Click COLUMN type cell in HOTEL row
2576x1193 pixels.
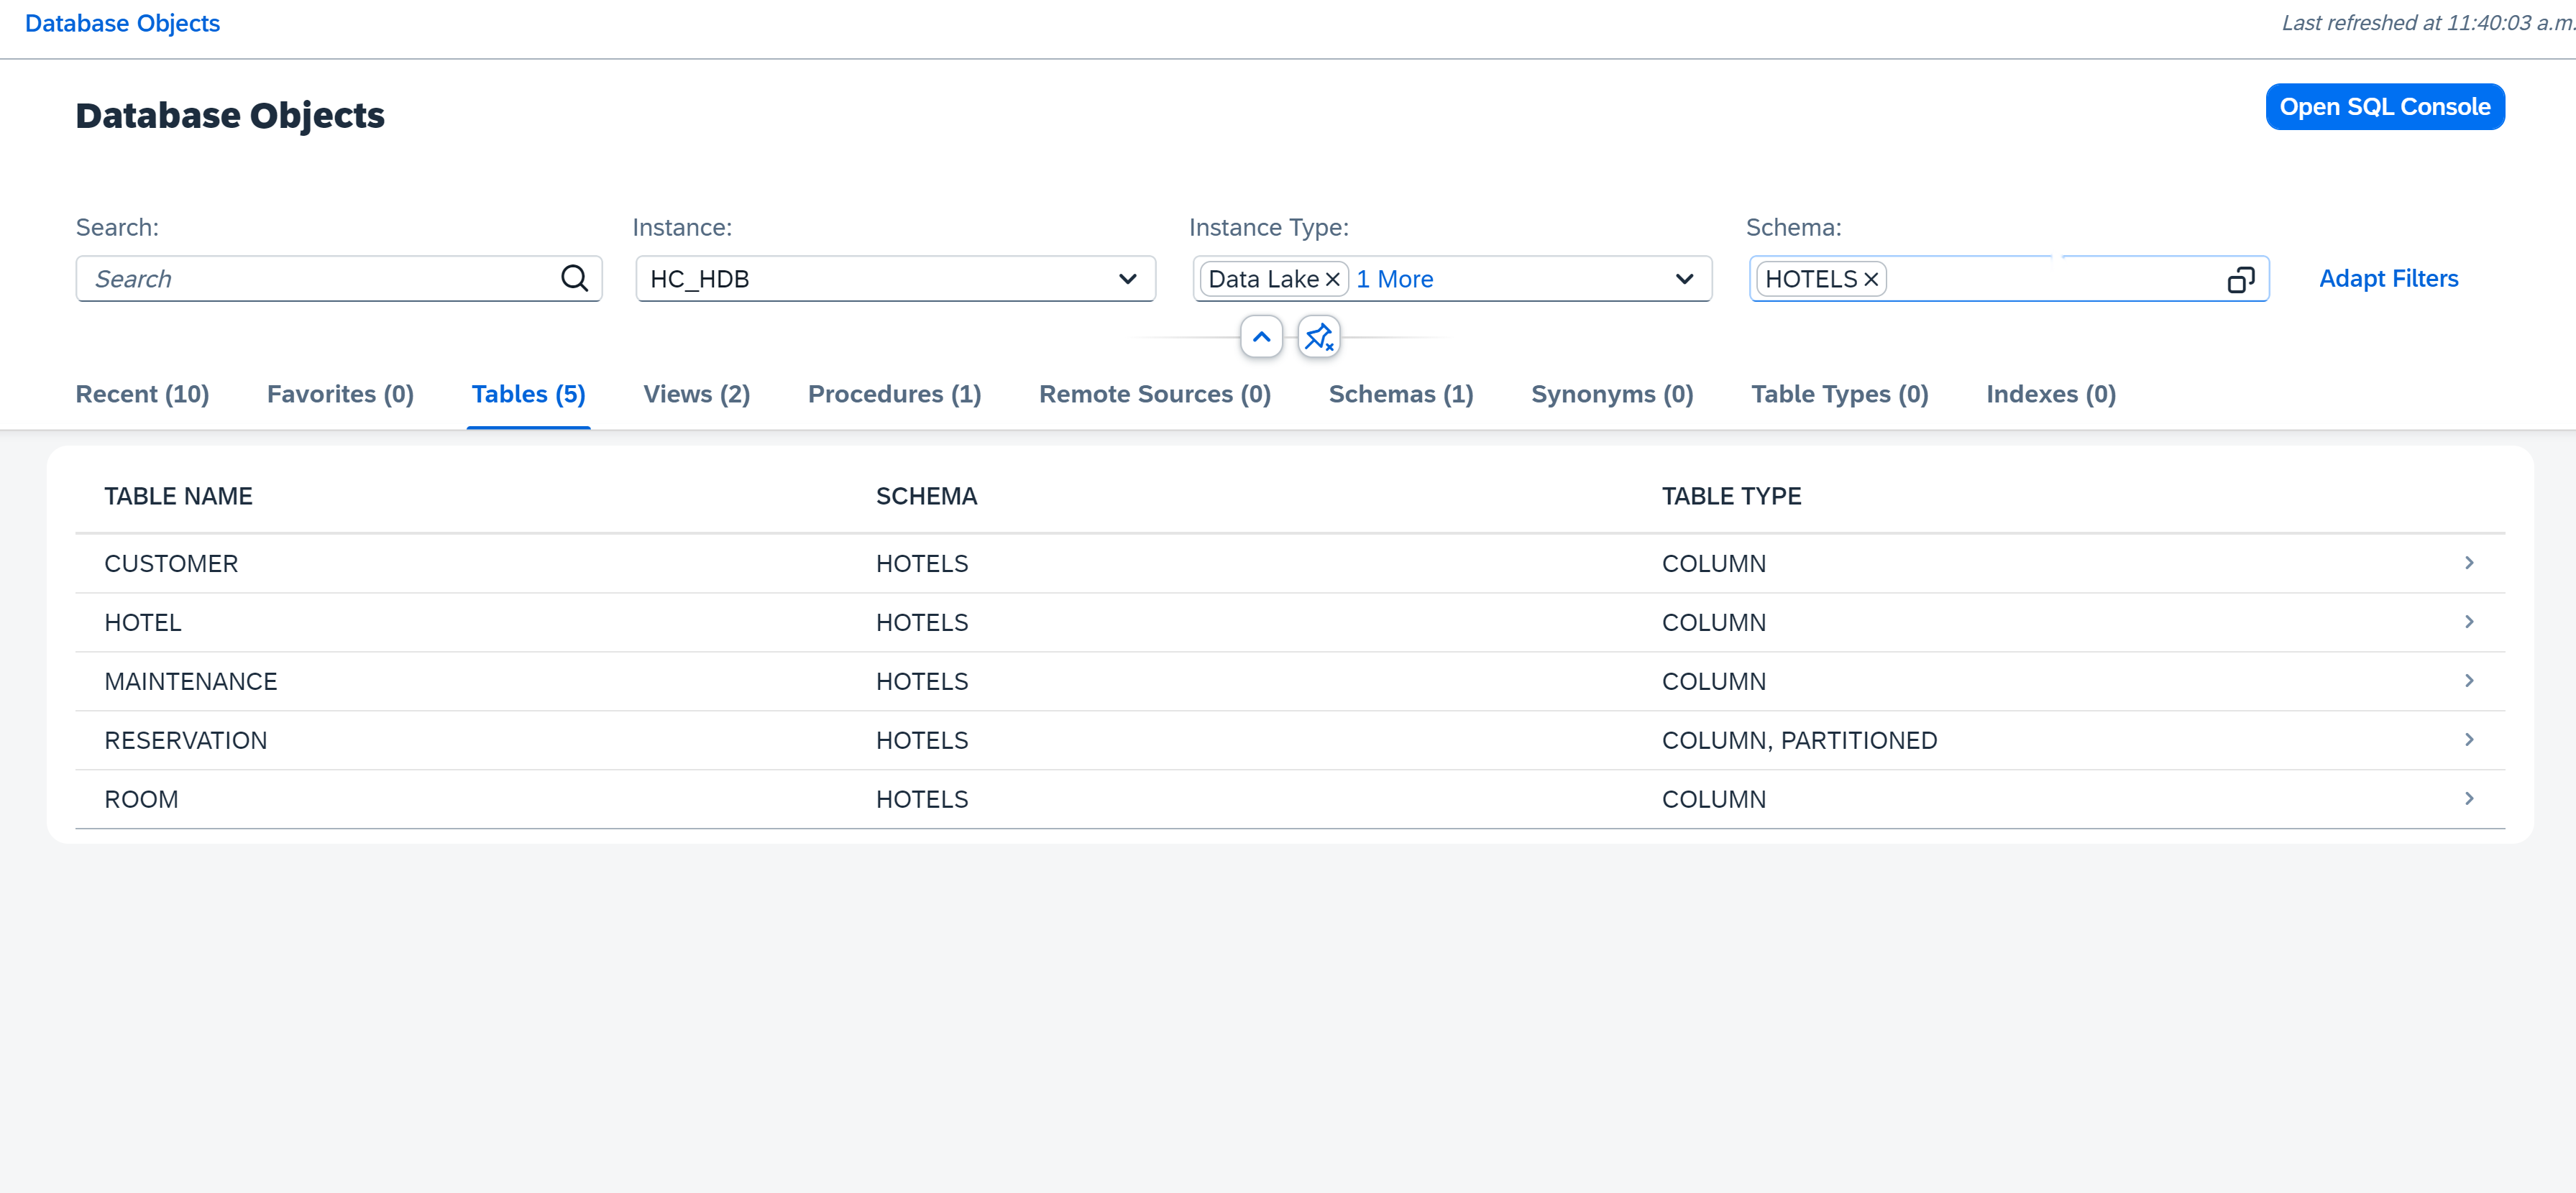pyautogui.click(x=1714, y=623)
